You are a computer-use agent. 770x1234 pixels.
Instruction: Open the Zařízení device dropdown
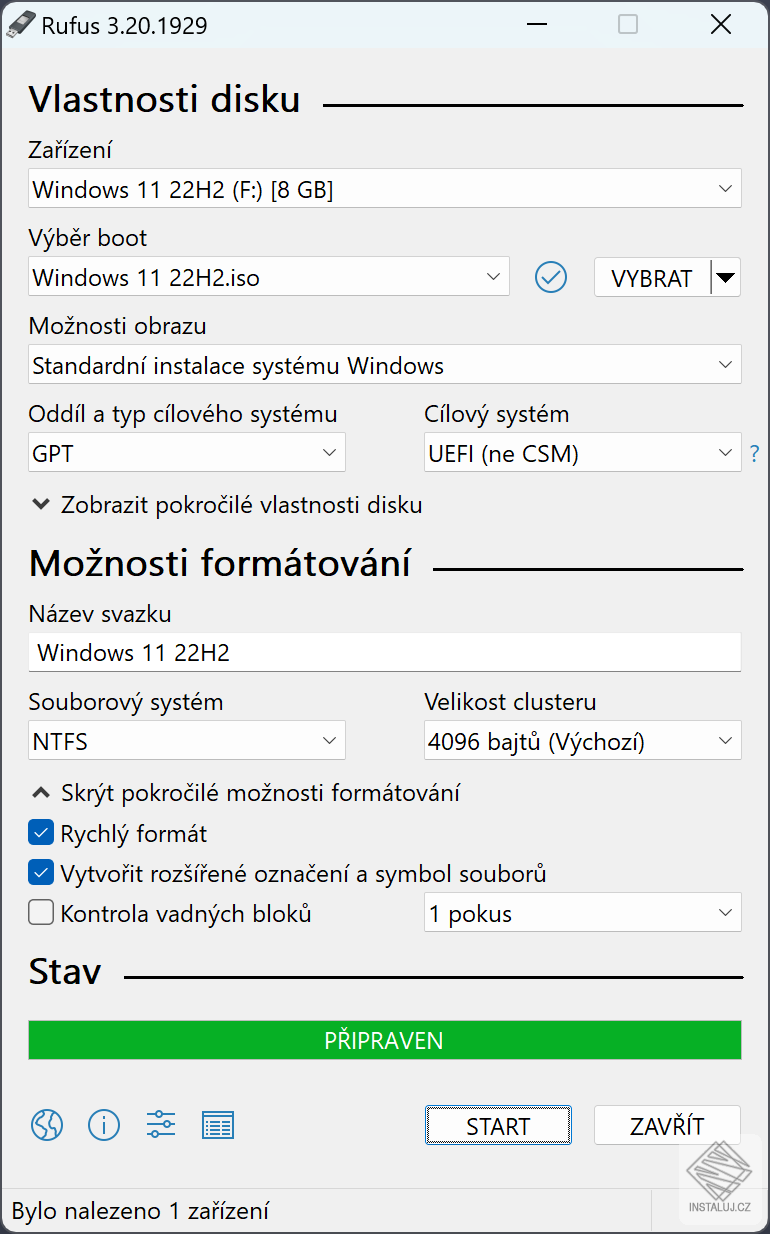(384, 189)
